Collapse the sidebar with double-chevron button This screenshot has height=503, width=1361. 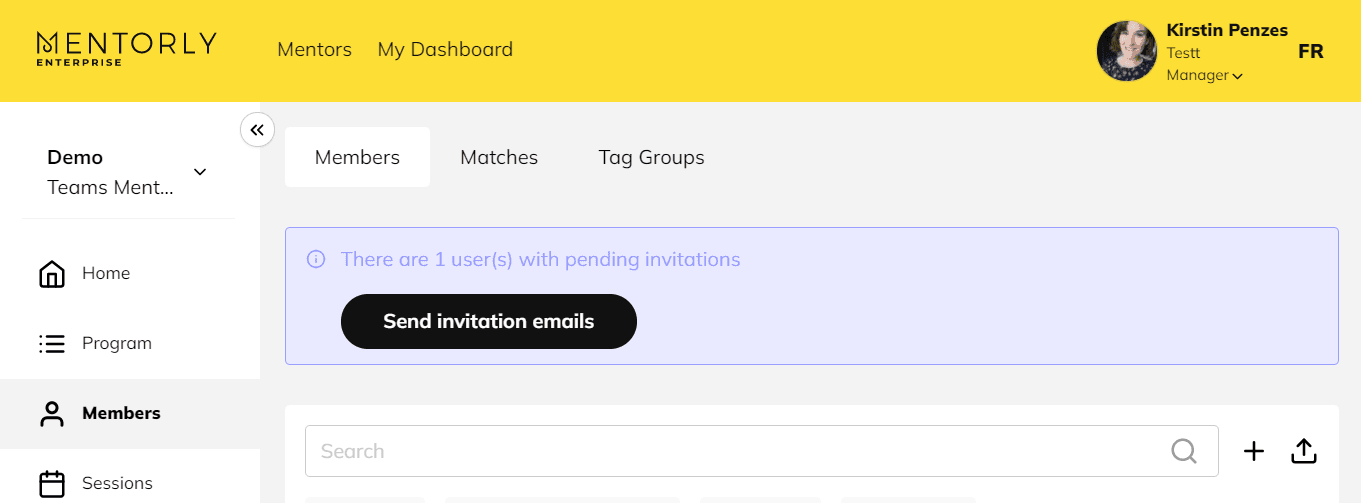click(257, 130)
